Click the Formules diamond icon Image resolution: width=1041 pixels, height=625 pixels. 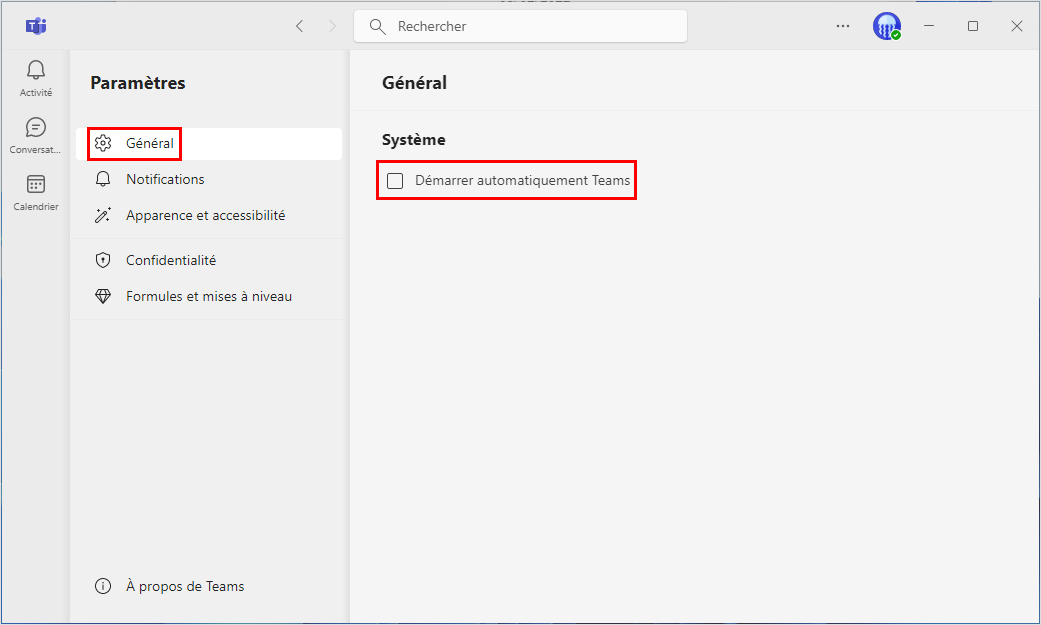103,296
